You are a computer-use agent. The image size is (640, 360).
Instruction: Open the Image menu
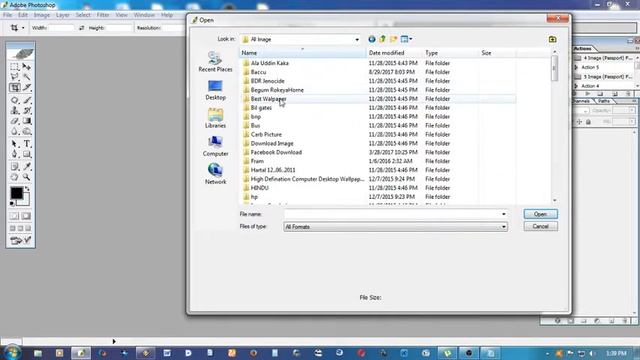coord(42,15)
